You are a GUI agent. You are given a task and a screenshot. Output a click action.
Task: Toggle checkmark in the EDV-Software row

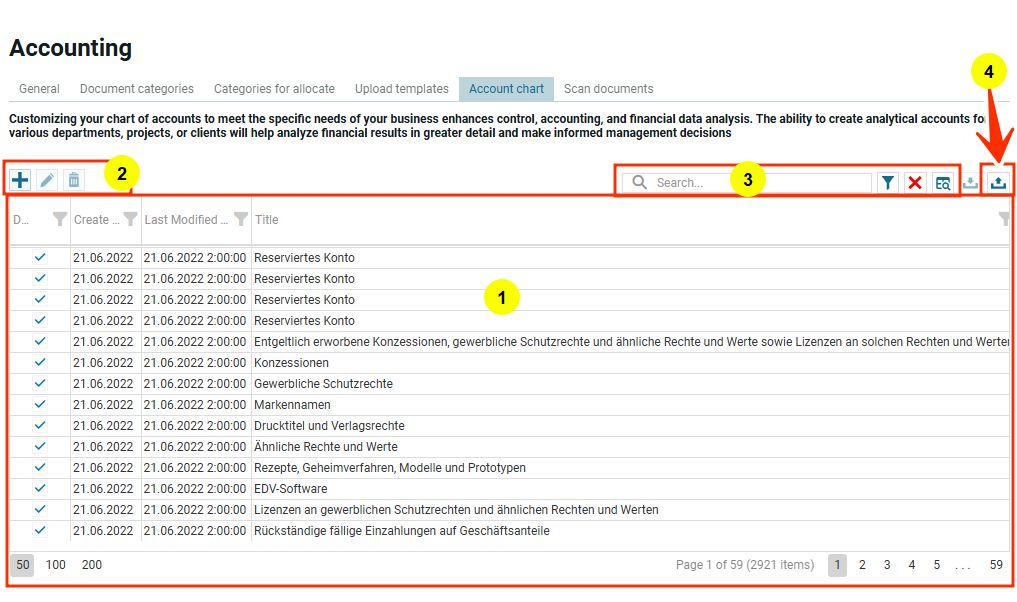[40, 489]
